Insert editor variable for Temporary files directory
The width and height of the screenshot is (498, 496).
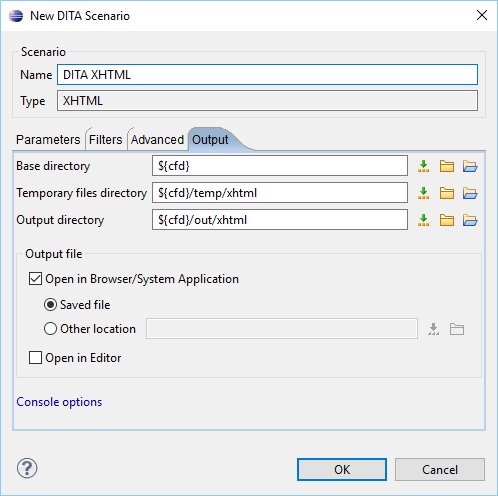pyautogui.click(x=423, y=193)
